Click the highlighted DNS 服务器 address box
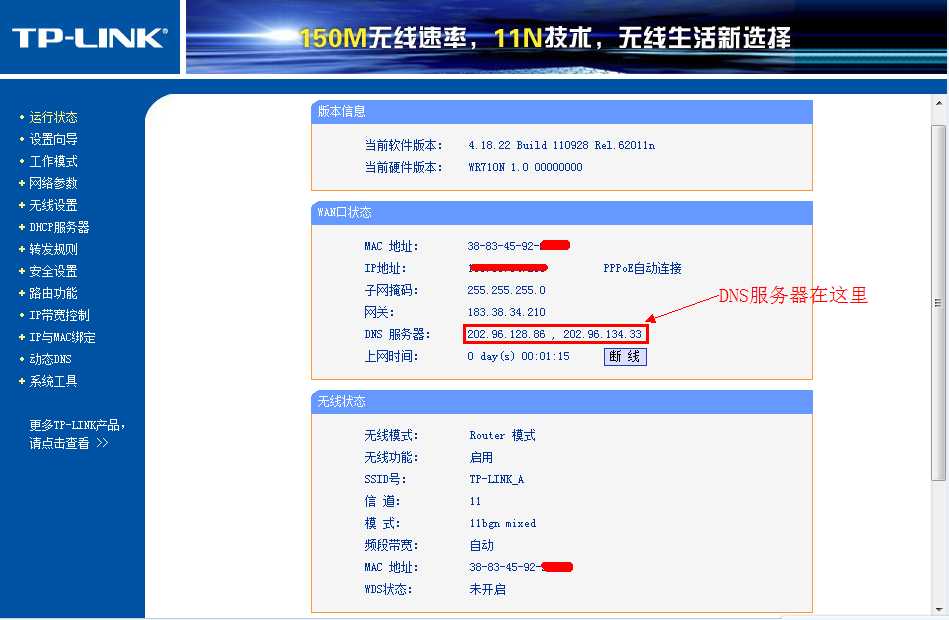 point(553,333)
